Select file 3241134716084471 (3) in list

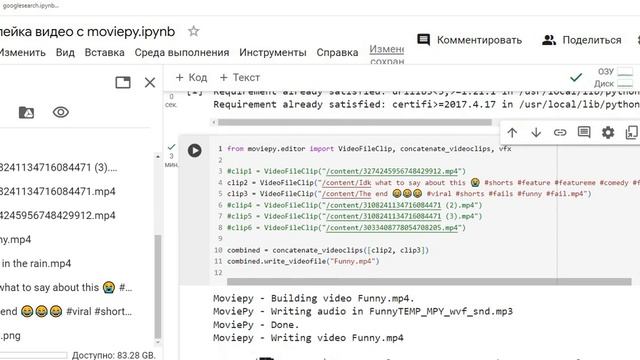click(x=58, y=167)
